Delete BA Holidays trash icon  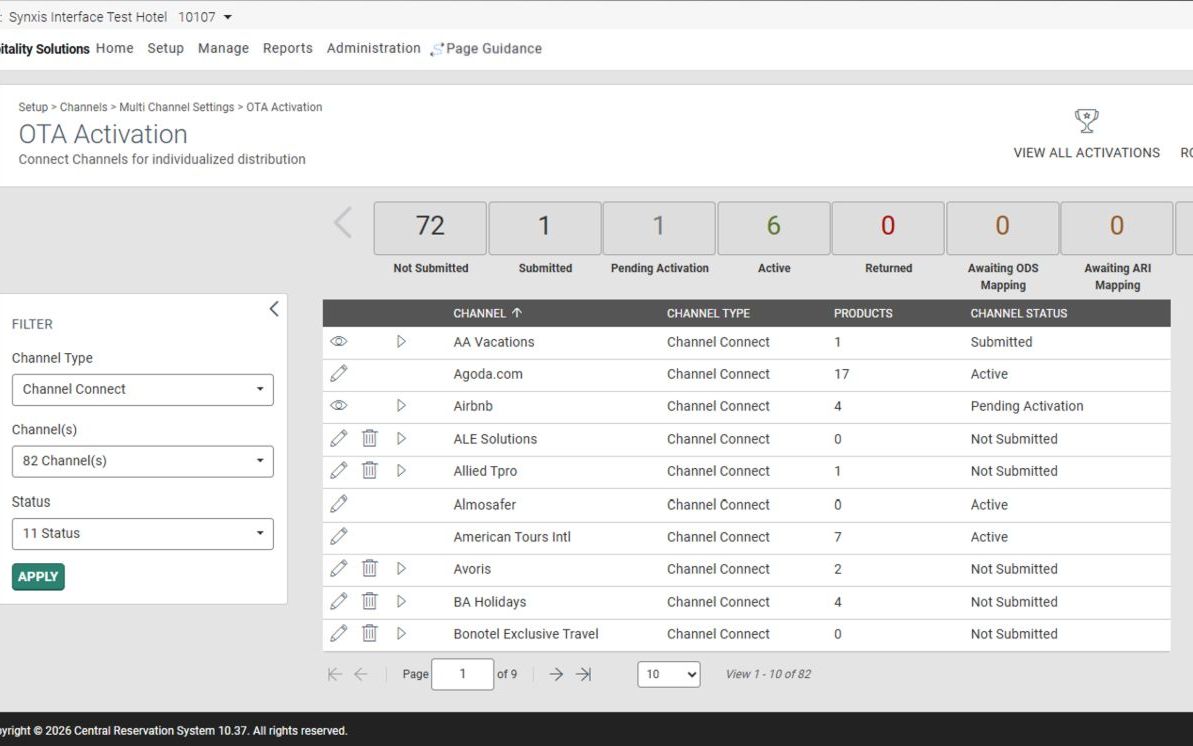pos(370,601)
